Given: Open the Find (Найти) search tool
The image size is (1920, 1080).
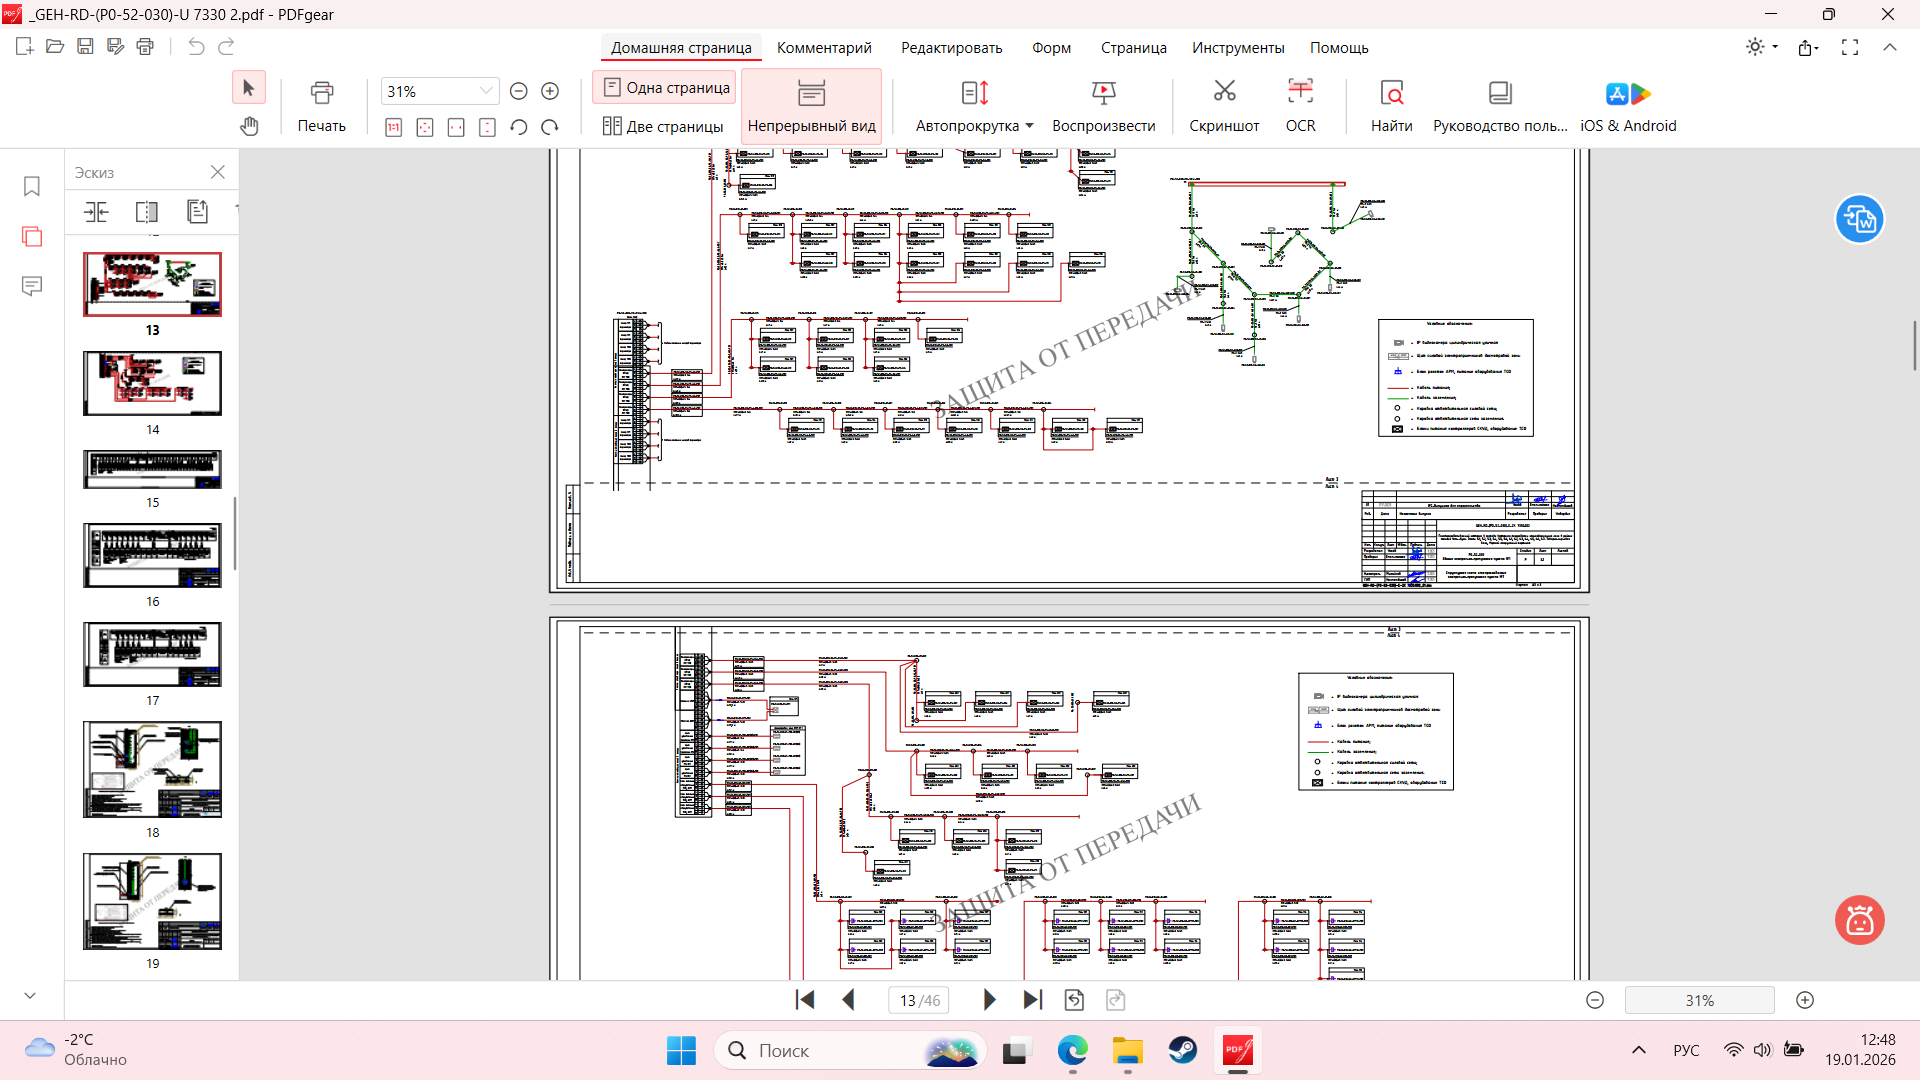Looking at the screenshot, I should click(x=1391, y=93).
